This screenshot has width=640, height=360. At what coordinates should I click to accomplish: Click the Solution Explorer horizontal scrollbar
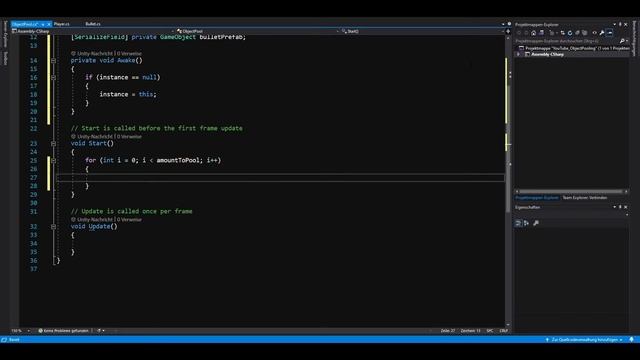tap(571, 191)
